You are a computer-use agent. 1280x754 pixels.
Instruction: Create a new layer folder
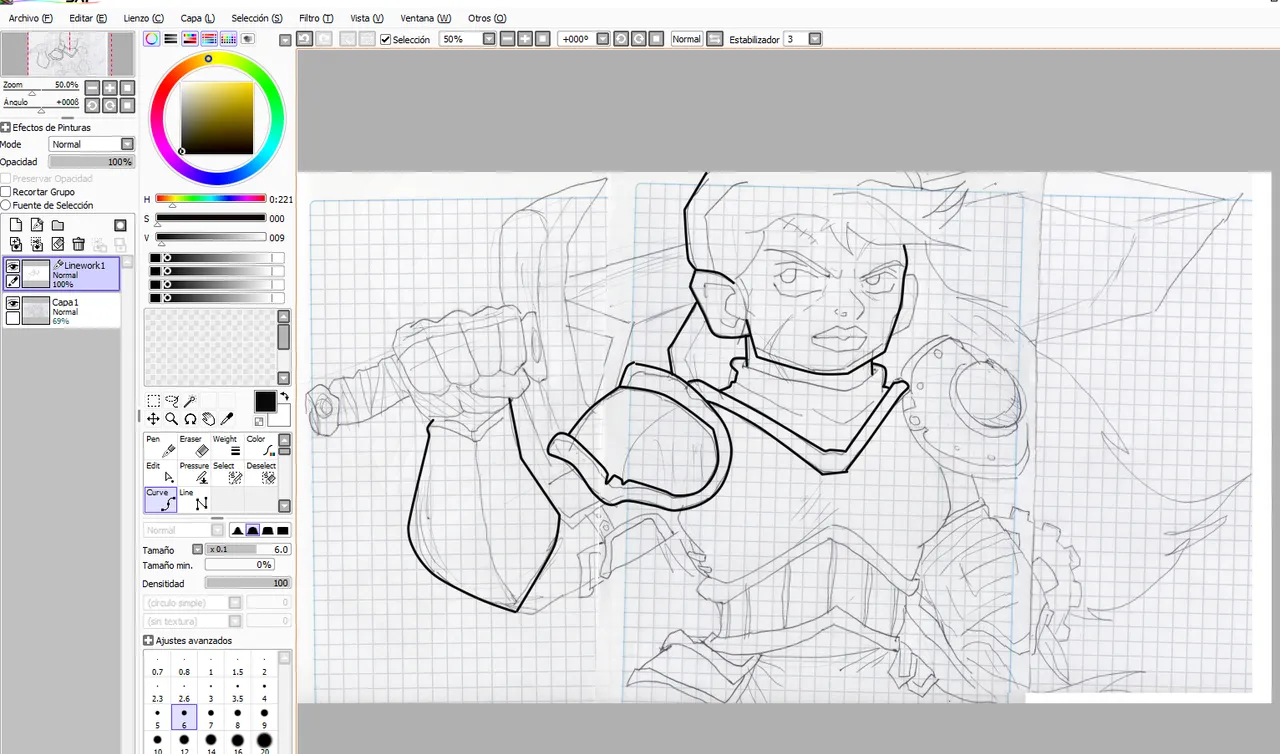57,225
